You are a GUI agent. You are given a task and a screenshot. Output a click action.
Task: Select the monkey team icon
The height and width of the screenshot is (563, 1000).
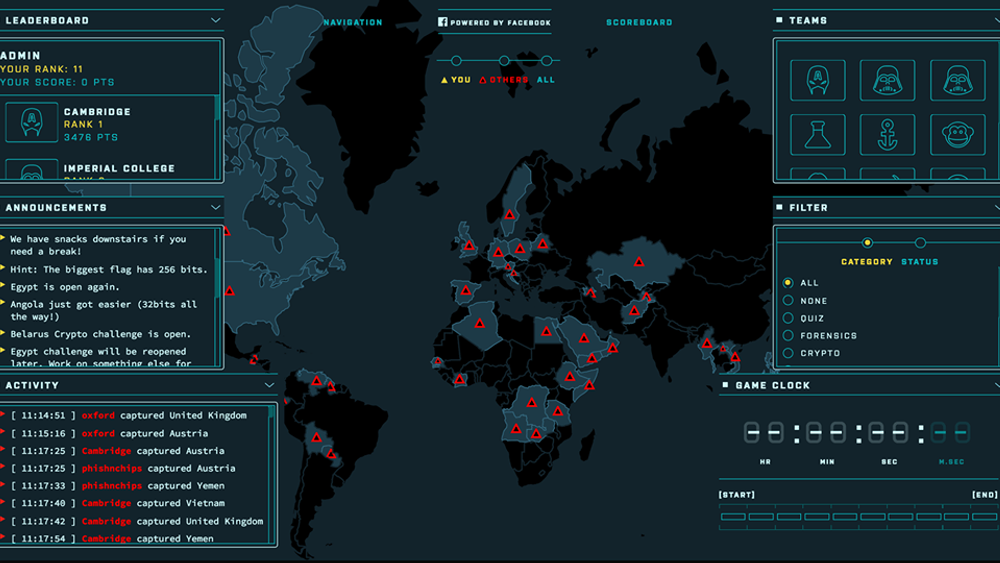pos(957,135)
